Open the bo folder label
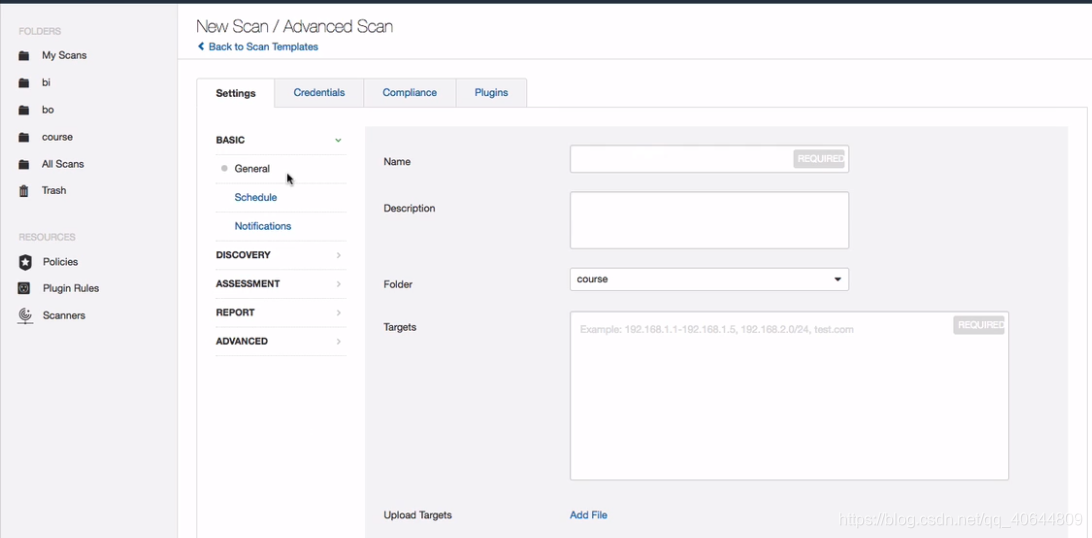Image resolution: width=1092 pixels, height=538 pixels. coord(47,110)
